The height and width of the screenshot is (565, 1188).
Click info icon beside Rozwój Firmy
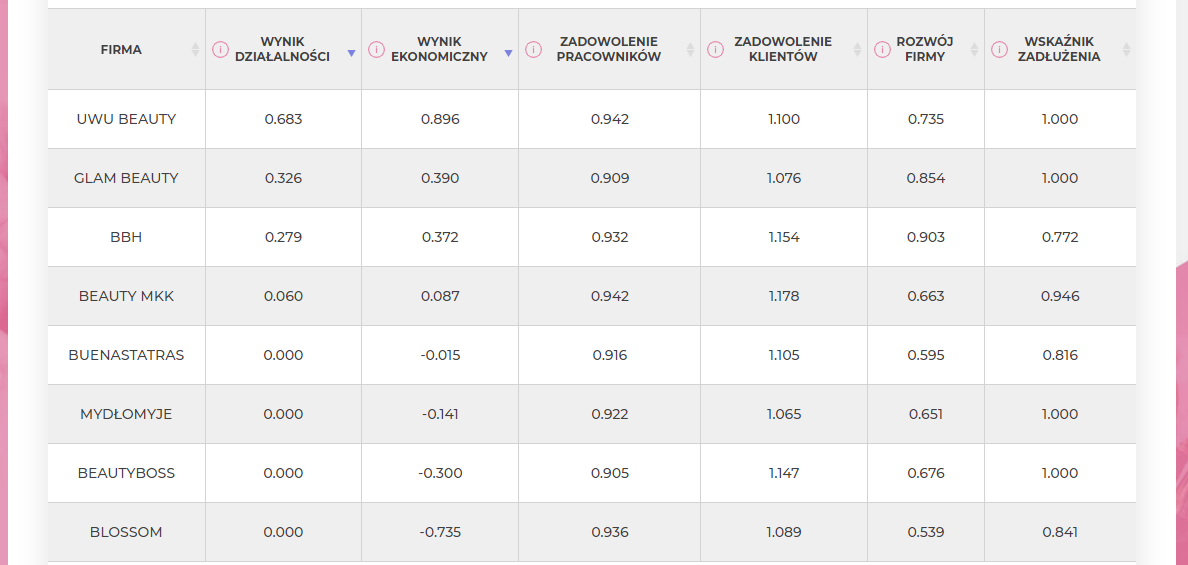(882, 50)
